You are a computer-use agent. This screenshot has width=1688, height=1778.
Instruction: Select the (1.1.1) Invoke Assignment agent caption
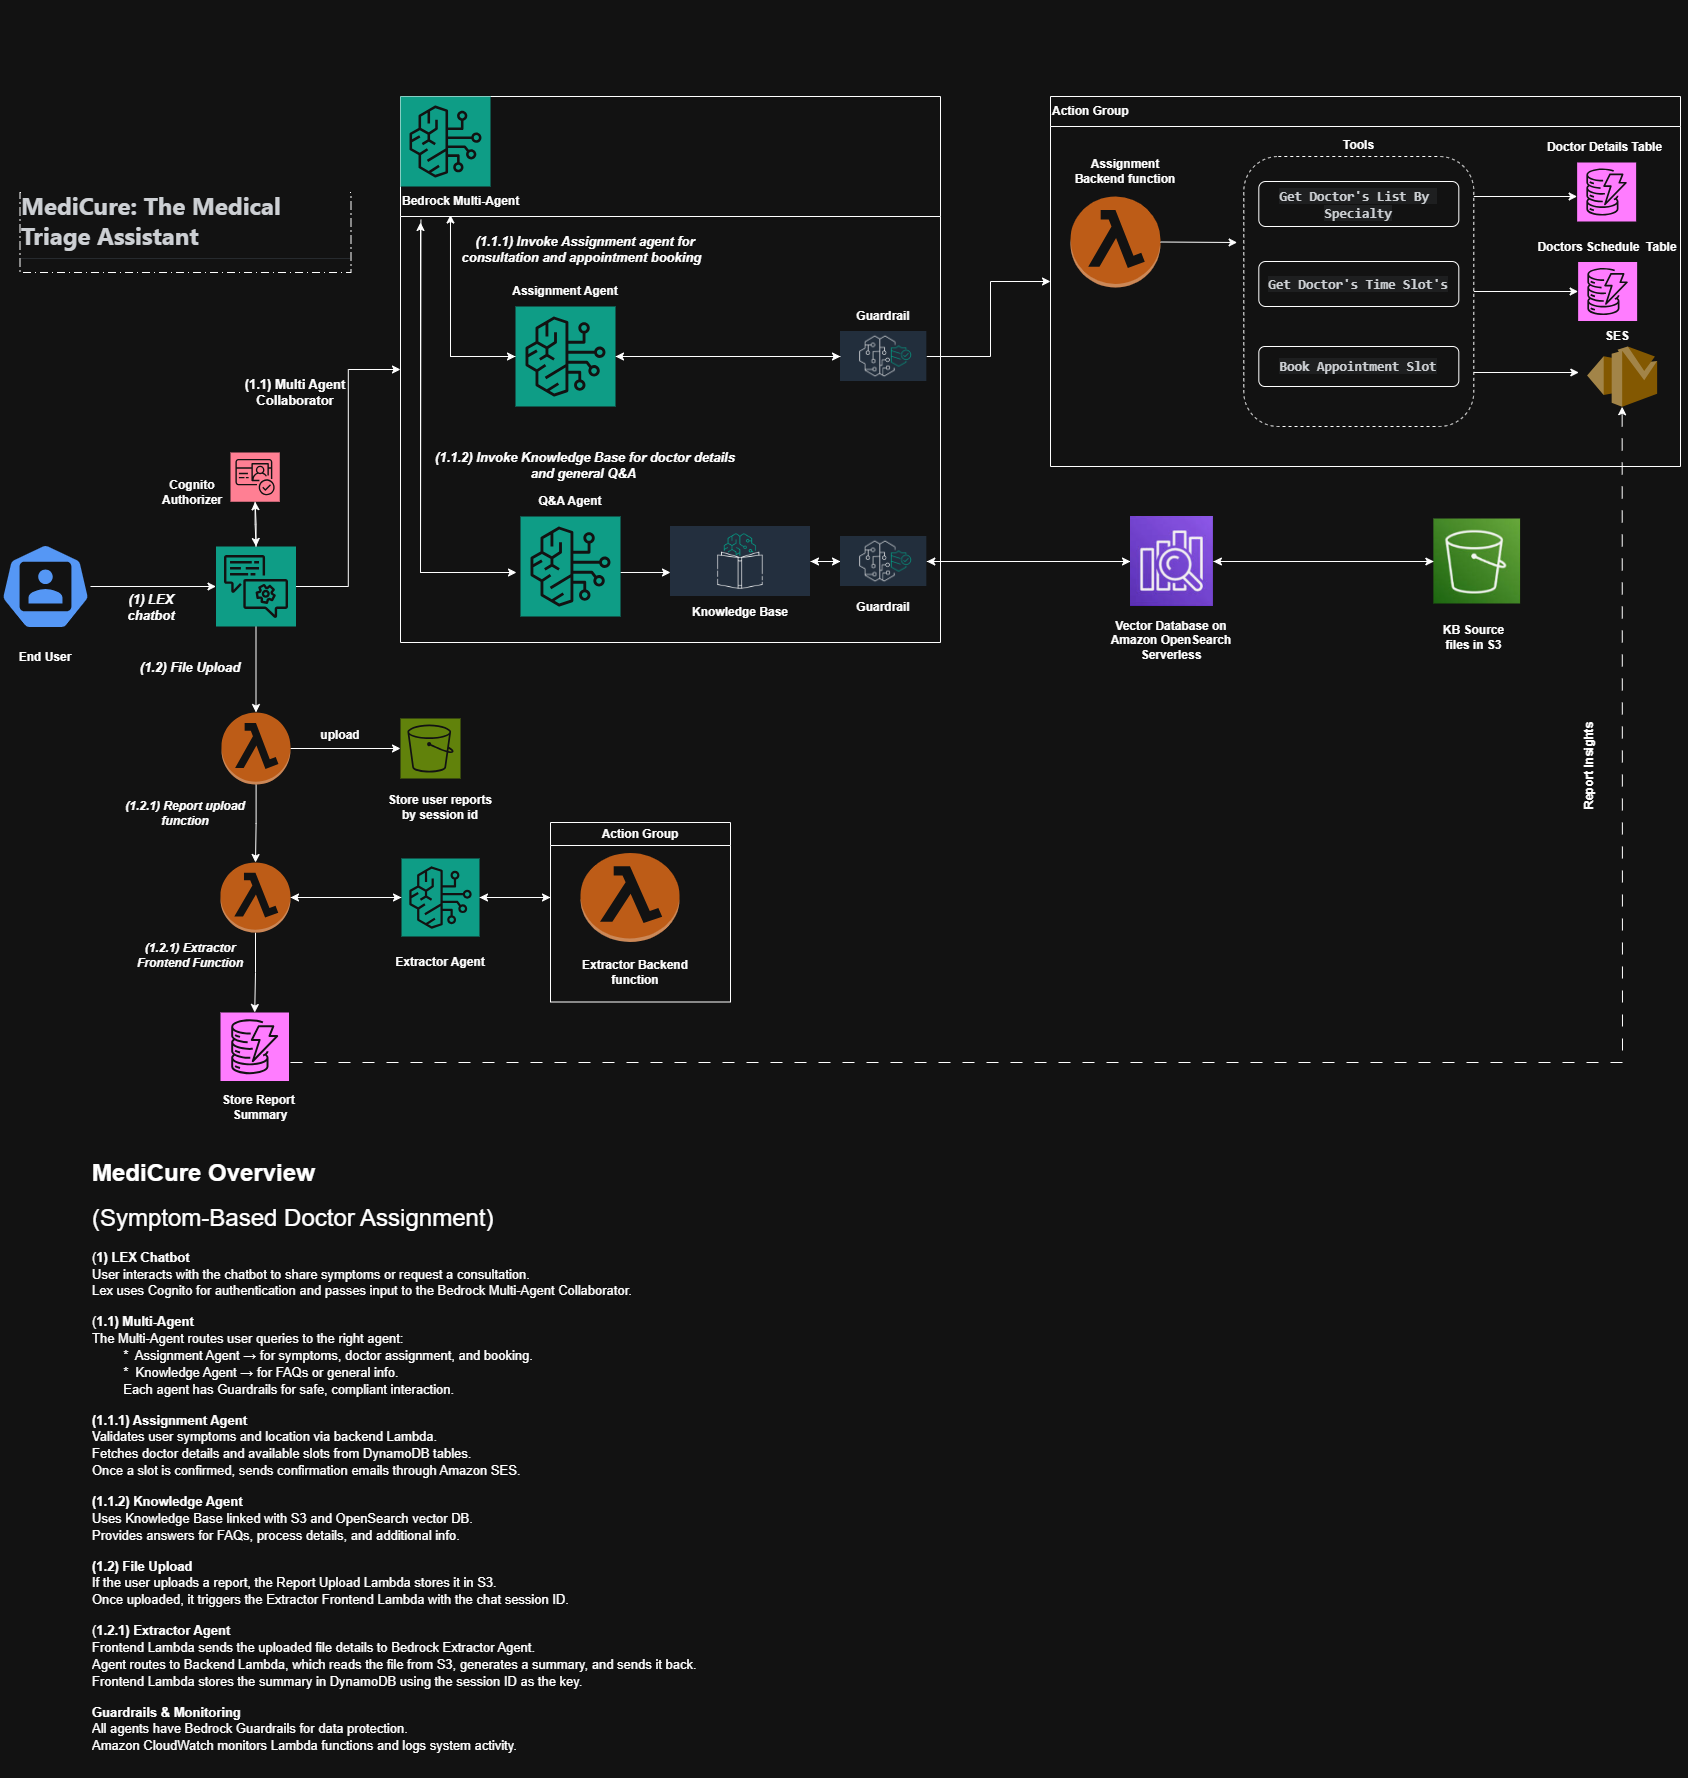(x=582, y=249)
